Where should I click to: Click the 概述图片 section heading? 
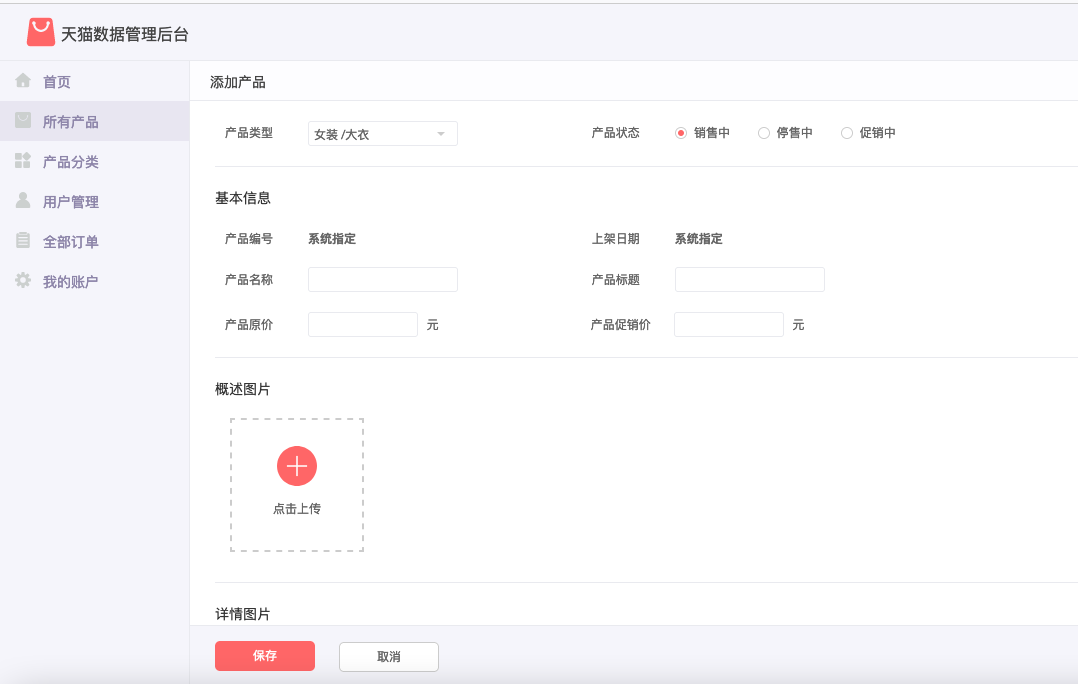tap(243, 389)
